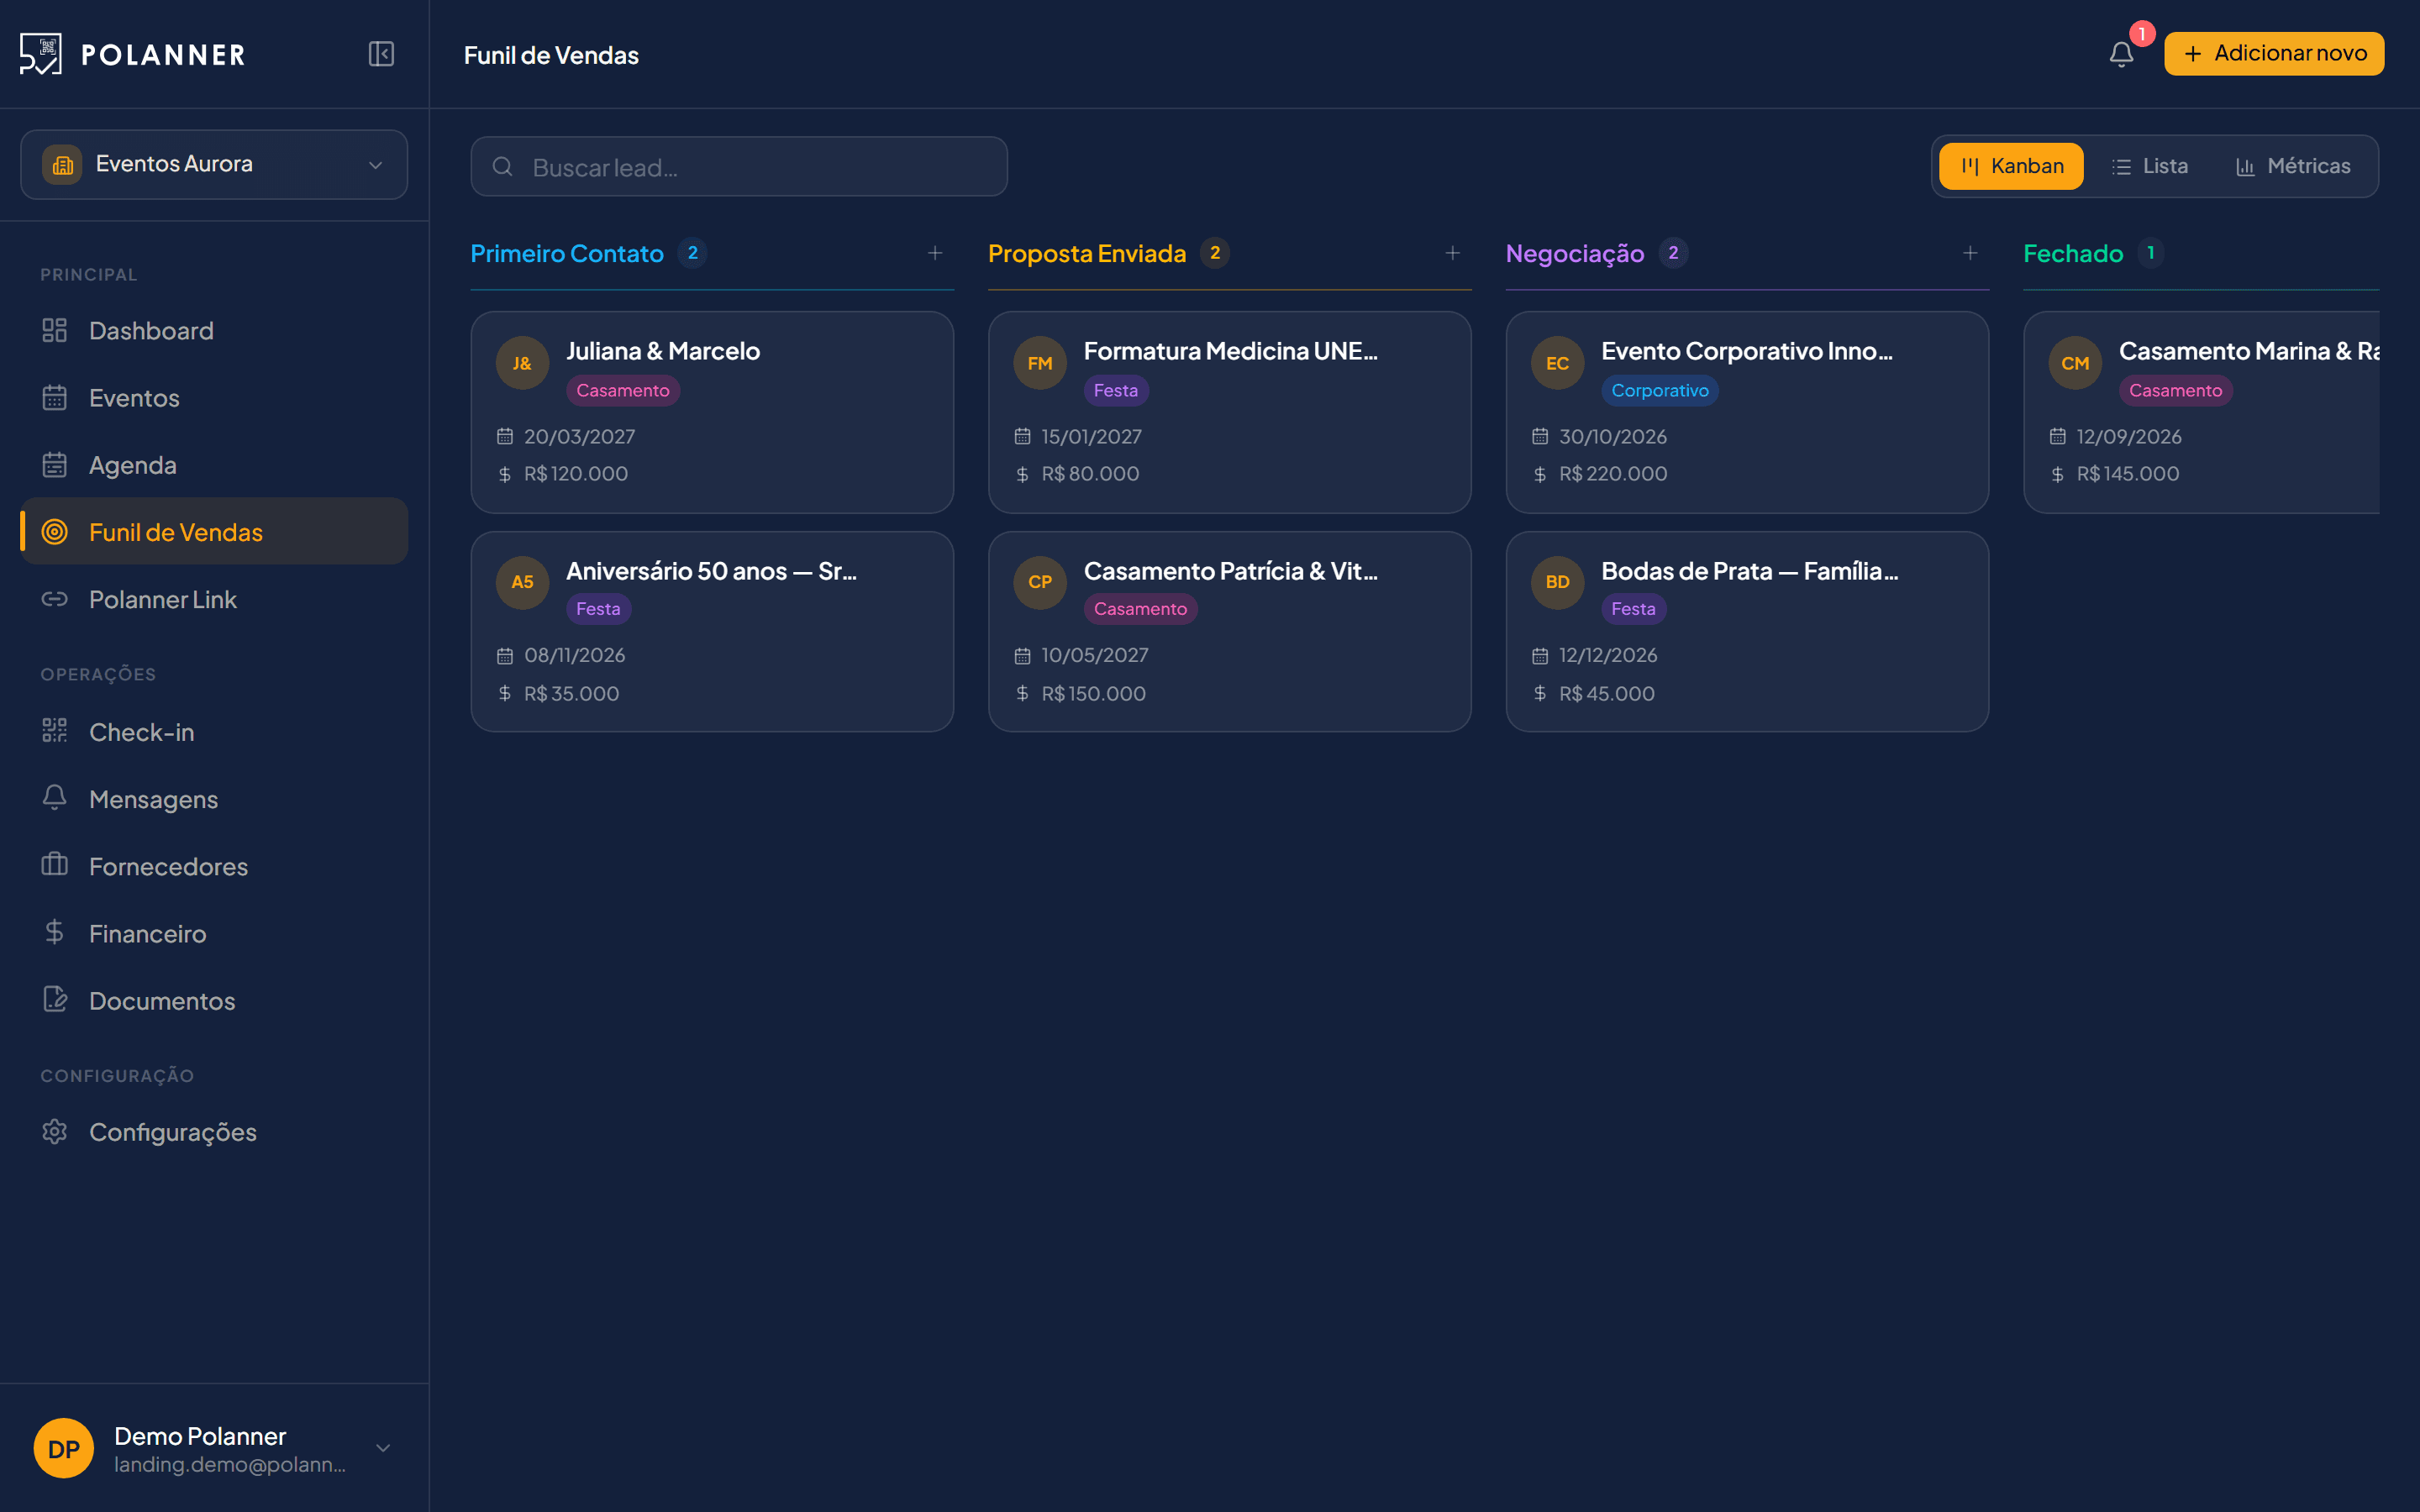Click Festa tag on Bodas de Prata
Screen dimensions: 2420x1512
[1633, 609]
